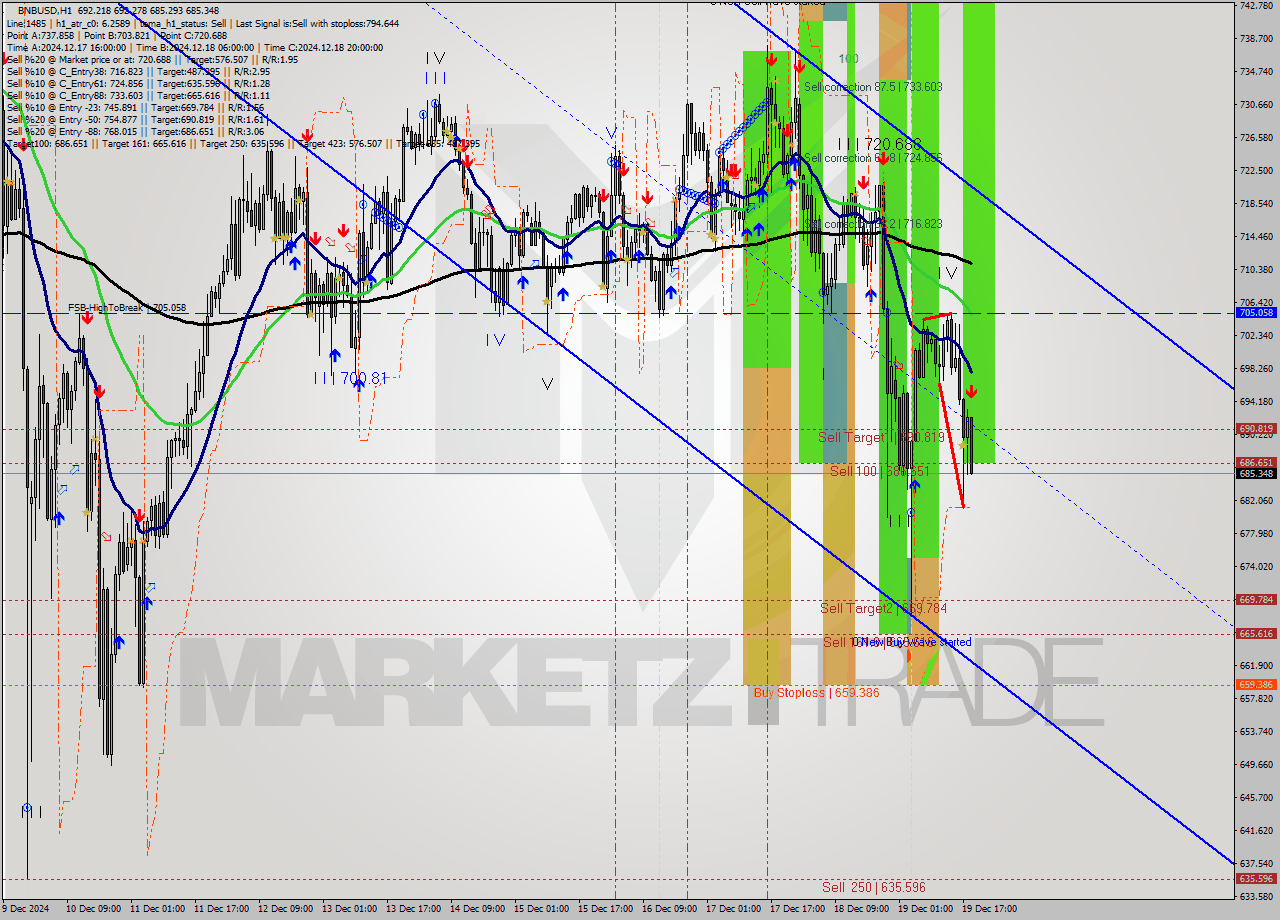Click the 702.340 price scale label
Image resolution: width=1280 pixels, height=920 pixels.
coord(1256,335)
